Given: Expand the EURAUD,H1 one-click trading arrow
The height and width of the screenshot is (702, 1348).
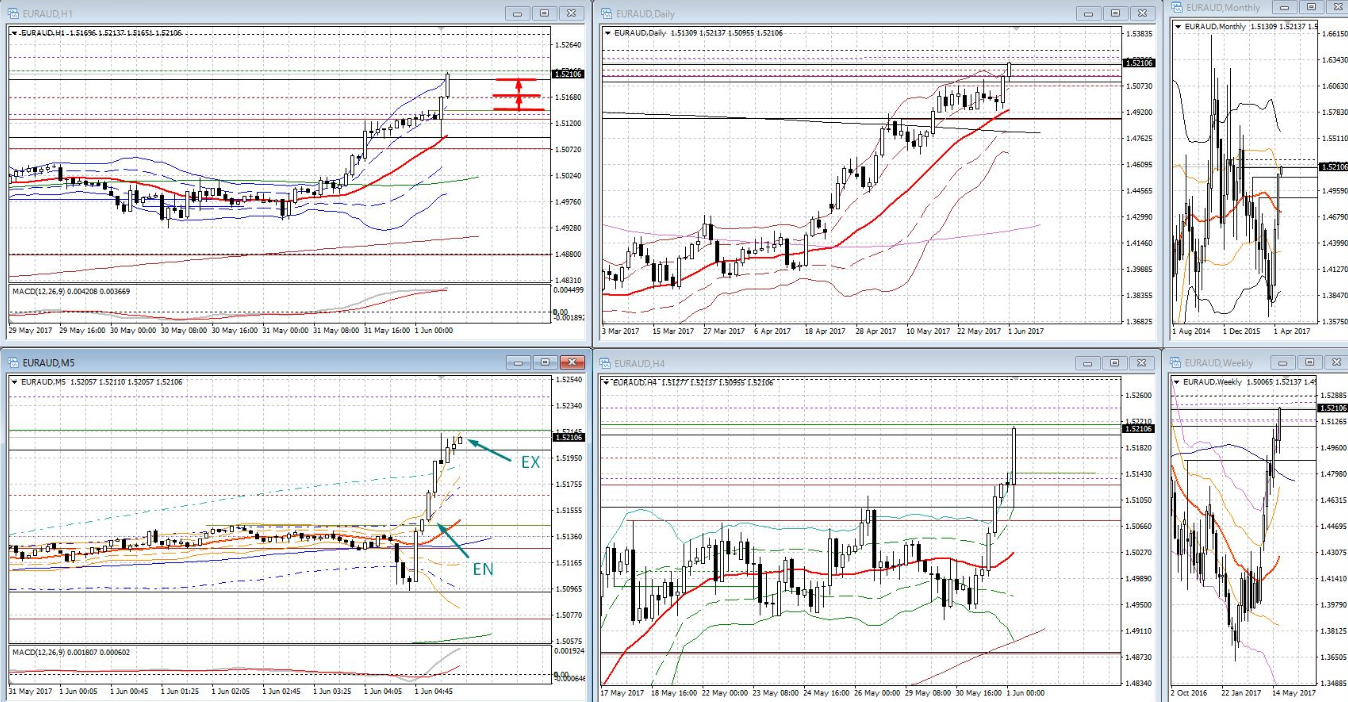Looking at the screenshot, I should [x=14, y=33].
